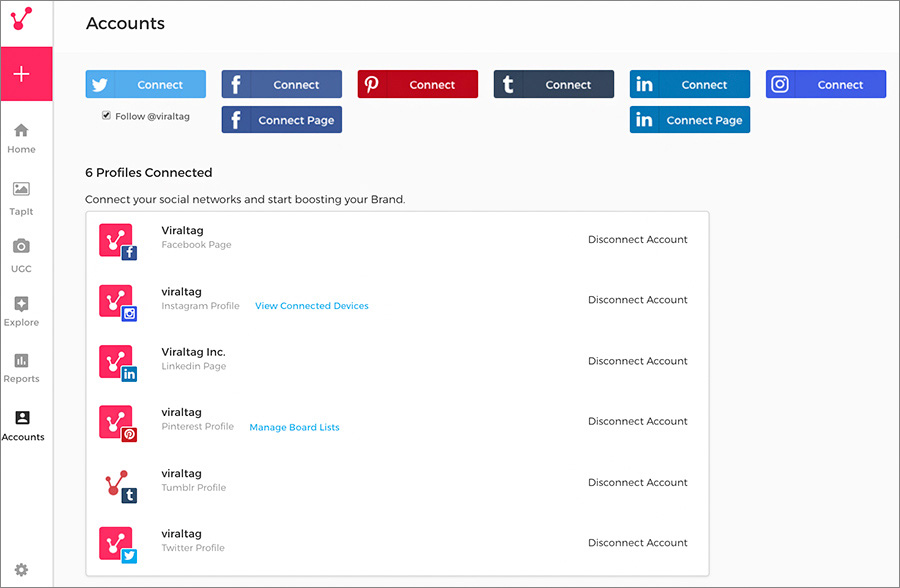The height and width of the screenshot is (588, 900).
Task: Open the plus compose button
Action: [x=26, y=74]
